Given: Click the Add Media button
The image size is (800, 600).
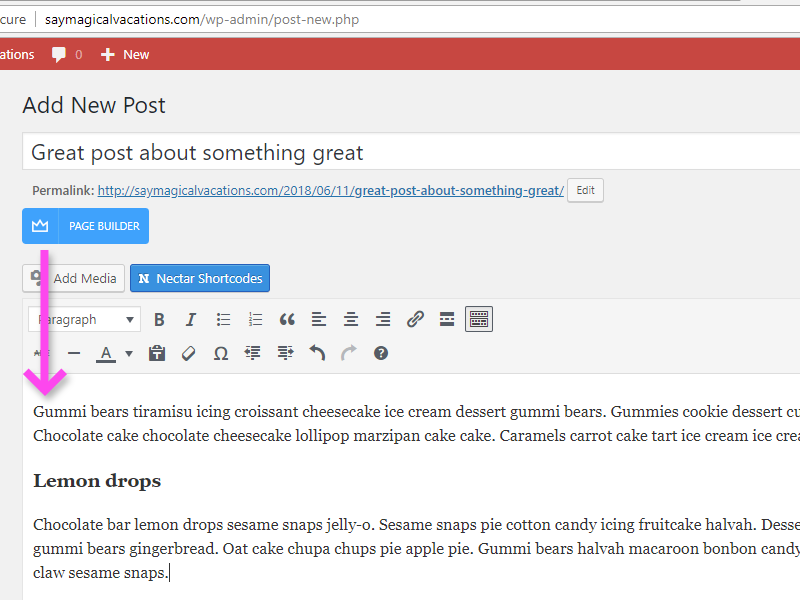Looking at the screenshot, I should click(73, 278).
